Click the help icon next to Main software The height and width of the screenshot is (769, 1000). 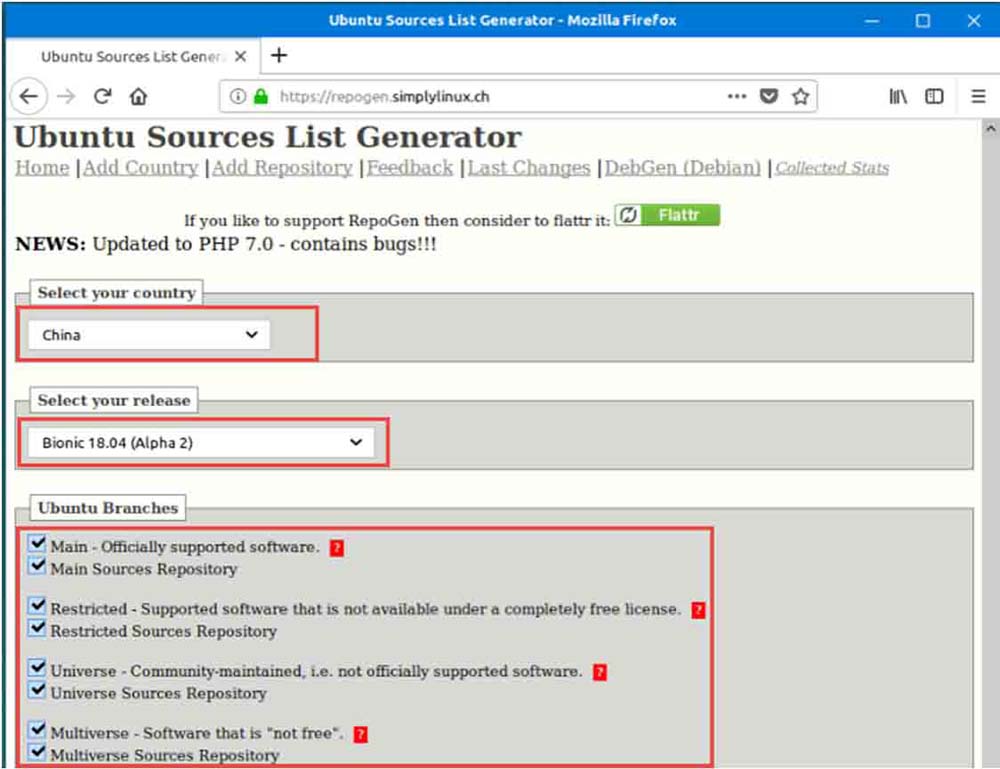[x=337, y=548]
